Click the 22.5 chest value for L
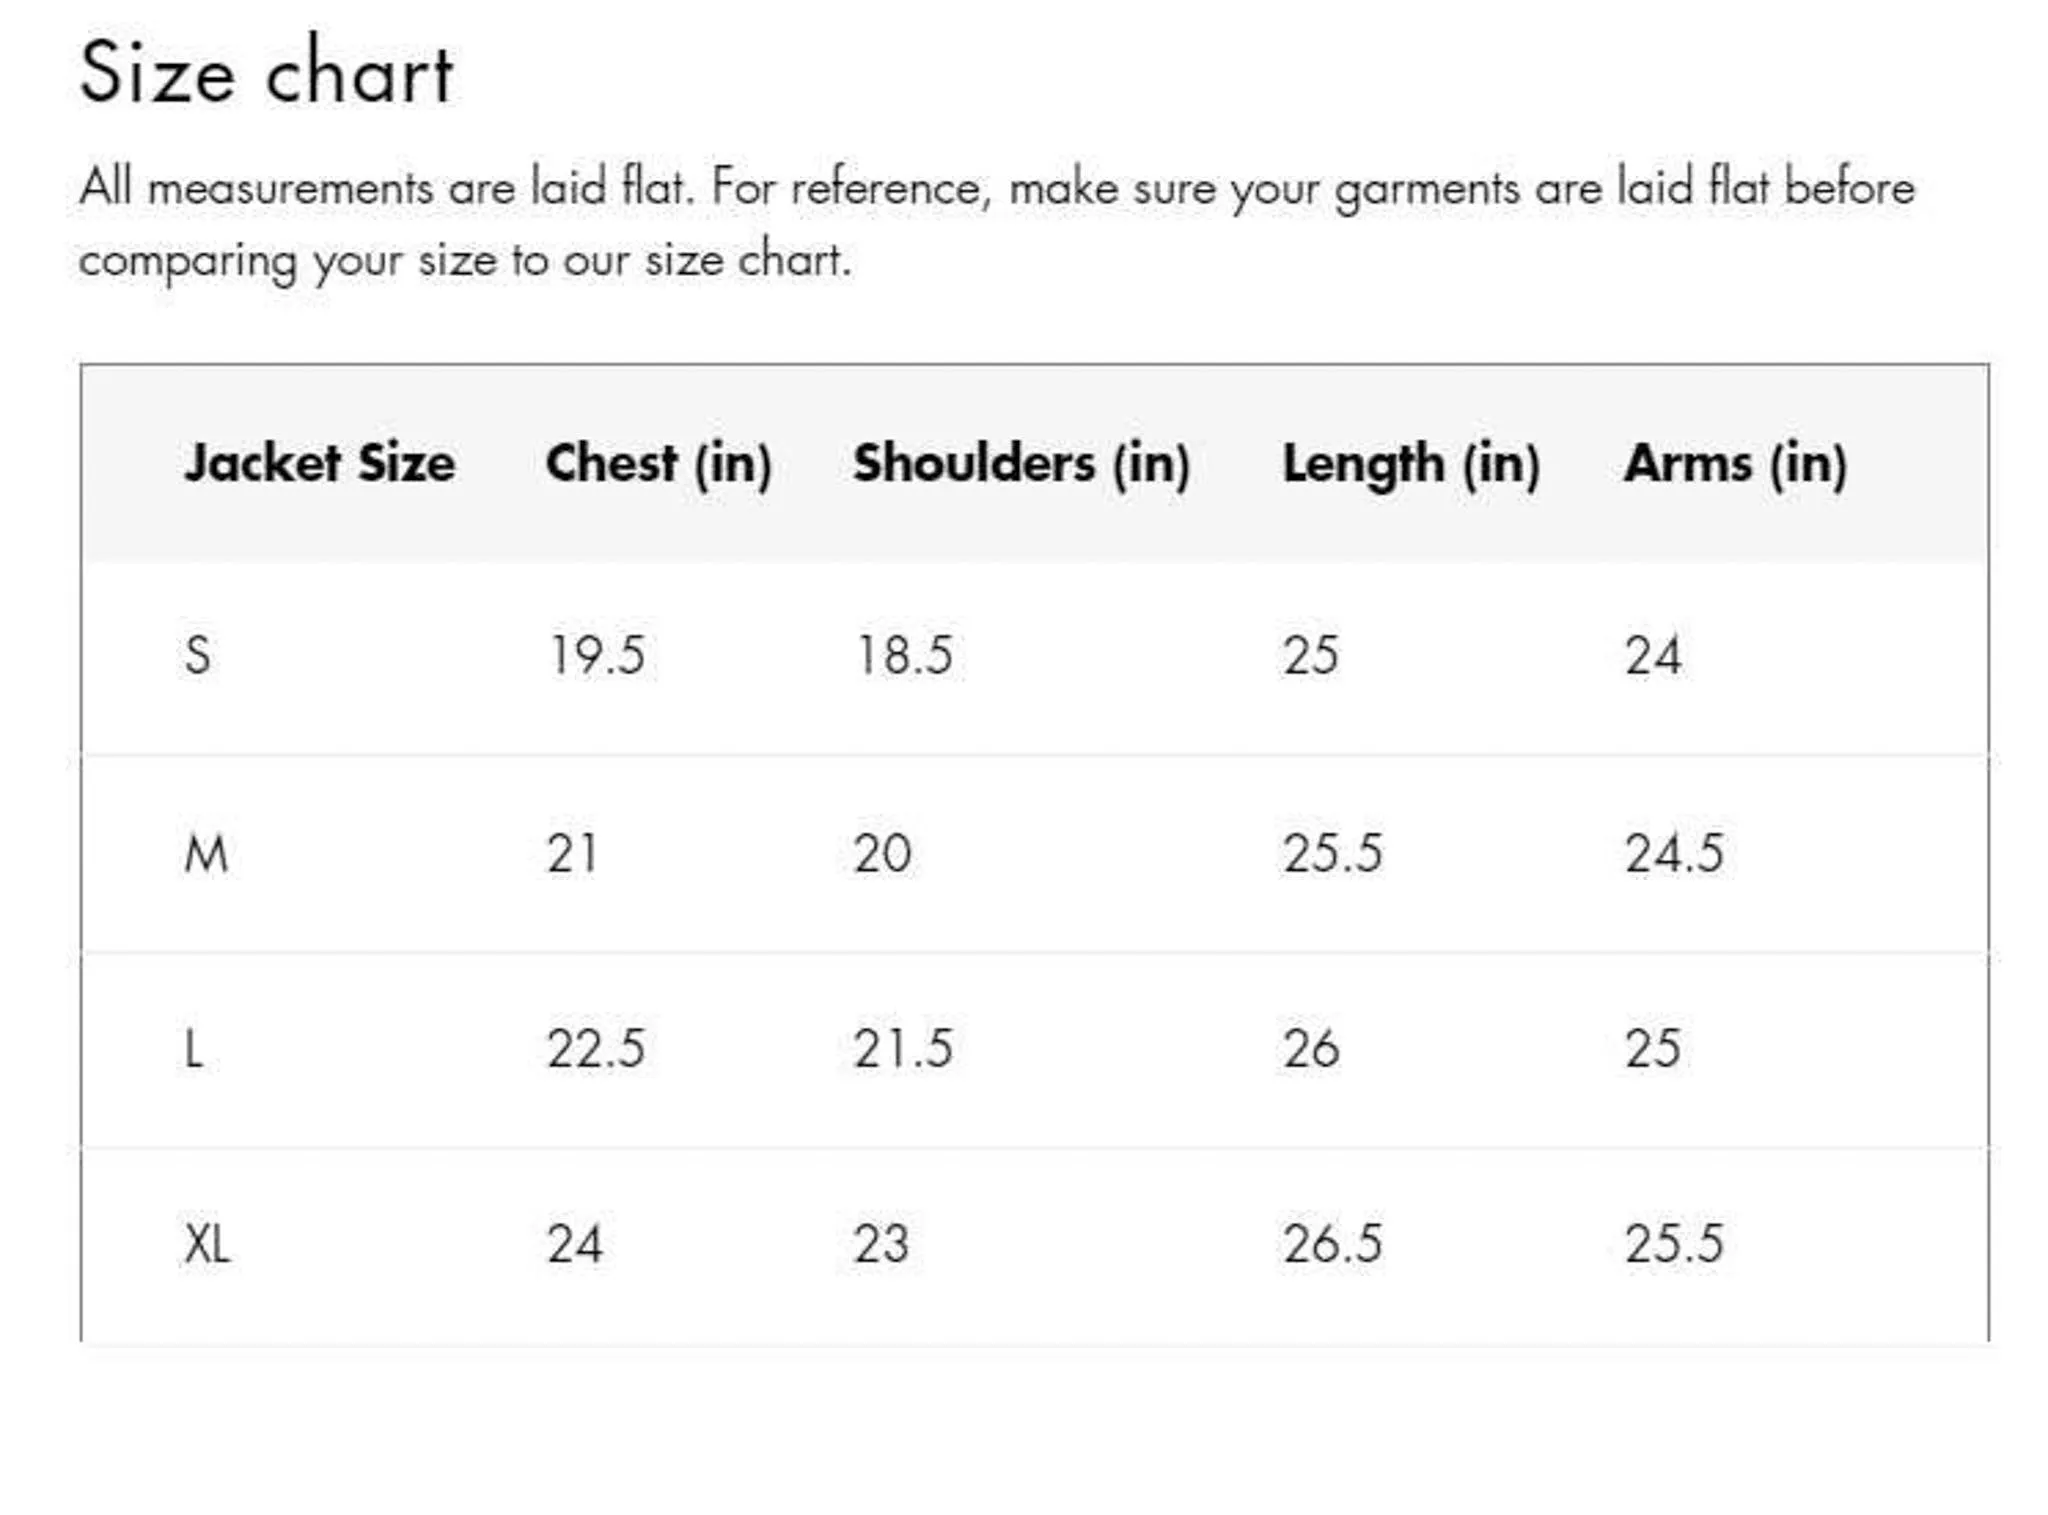 pos(596,1049)
